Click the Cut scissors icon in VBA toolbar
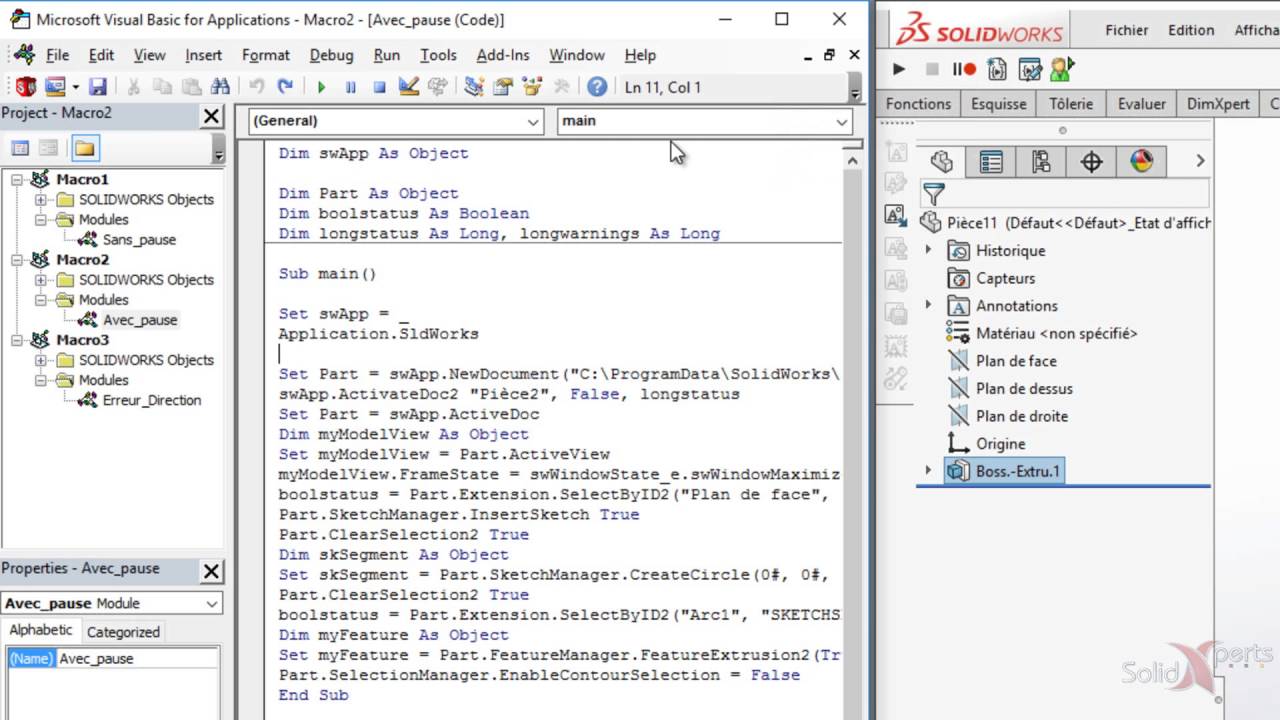The height and width of the screenshot is (720, 1280). click(133, 87)
